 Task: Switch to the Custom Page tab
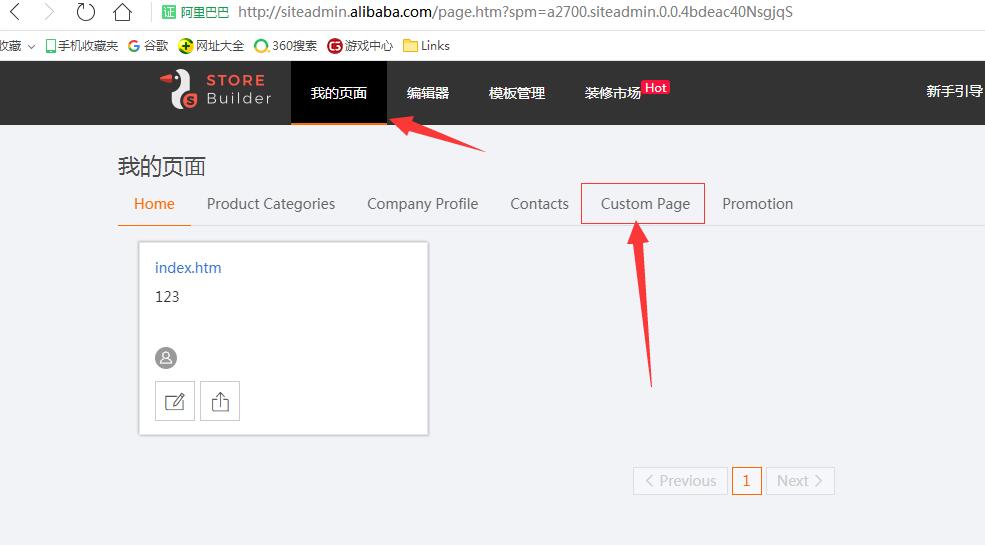coord(644,204)
